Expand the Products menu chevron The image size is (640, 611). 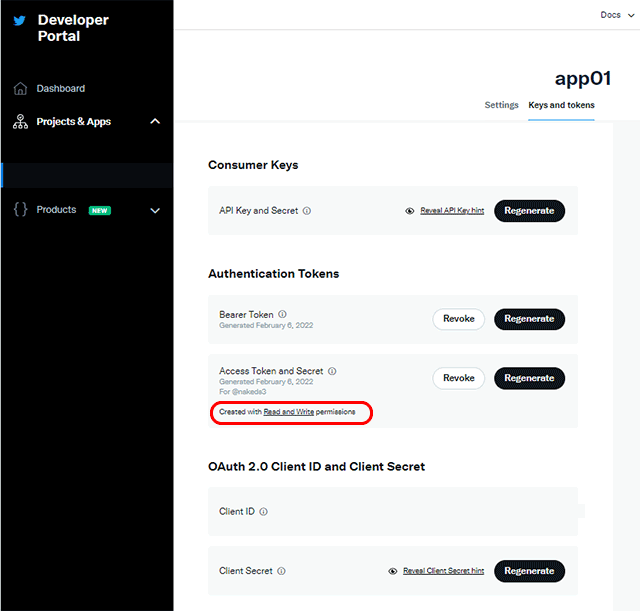pyautogui.click(x=155, y=210)
